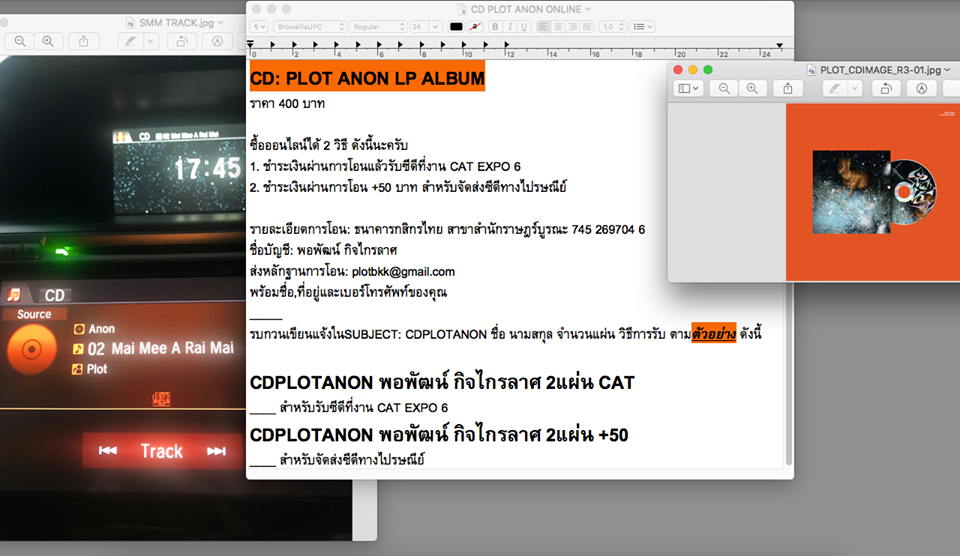Zoom in on PLOT_CDIMAGE_R3-01.jpg image
The height and width of the screenshot is (556, 960).
752,88
